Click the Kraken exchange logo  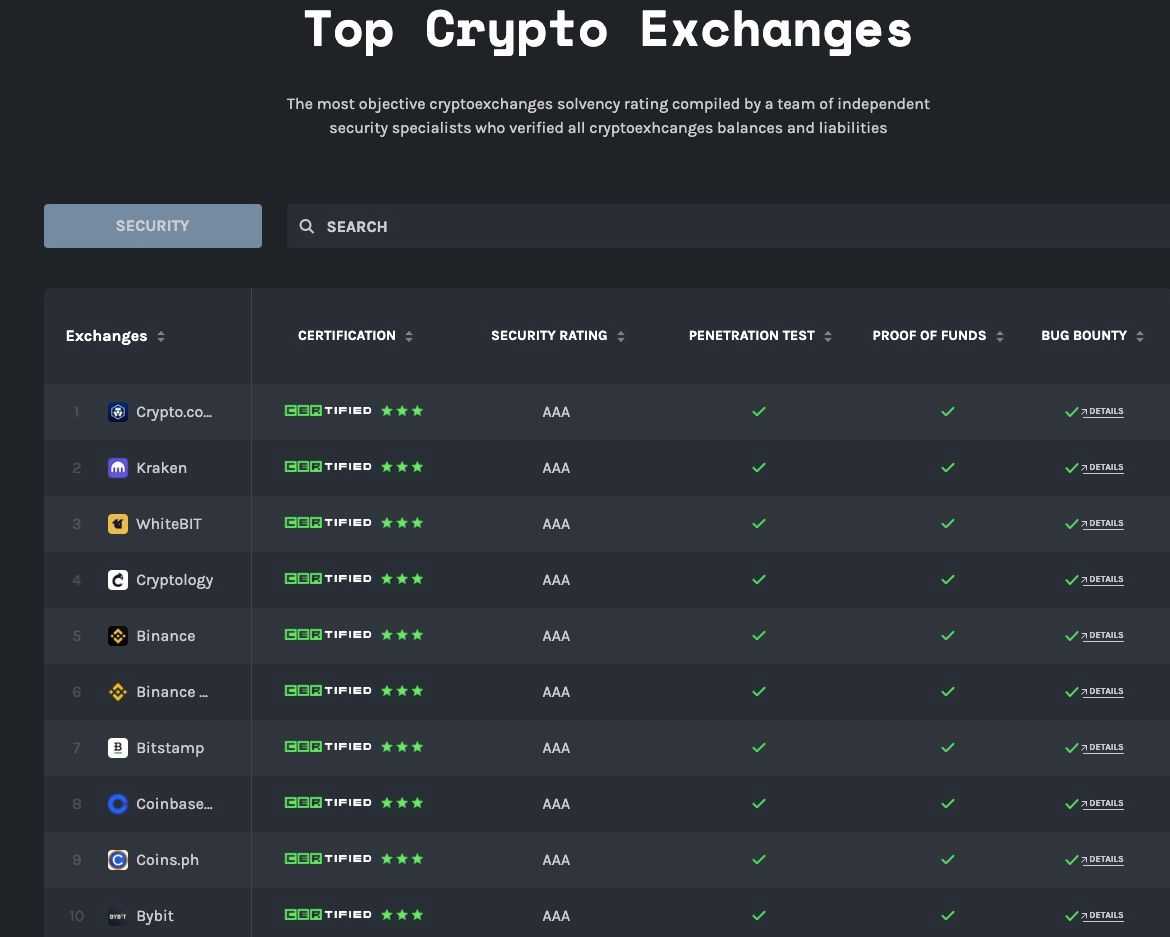(117, 467)
